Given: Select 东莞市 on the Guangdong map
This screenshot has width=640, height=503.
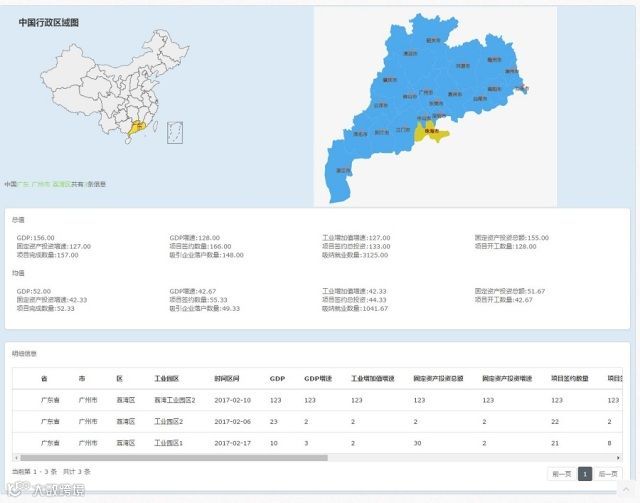Looking at the screenshot, I should [x=436, y=104].
